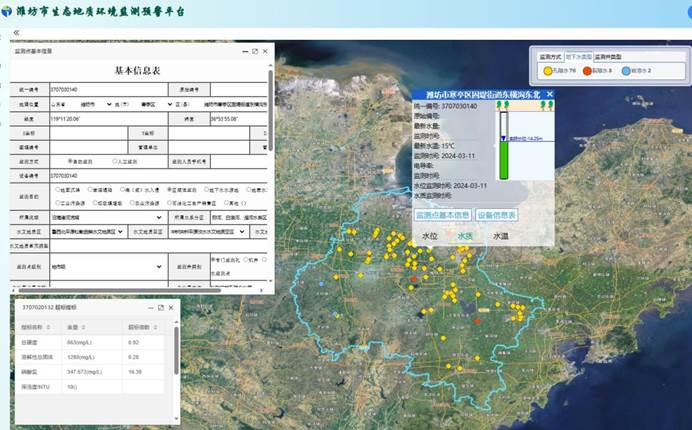Select 专门监测孔 radio option
Image resolution: width=692 pixels, height=430 pixels.
click(213, 258)
